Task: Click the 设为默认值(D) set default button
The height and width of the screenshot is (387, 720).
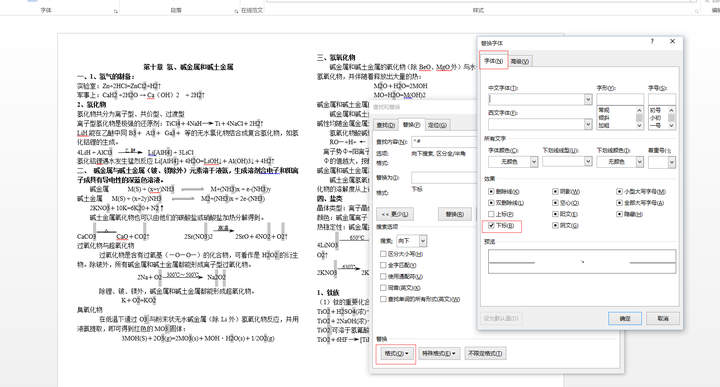Action: (x=501, y=319)
